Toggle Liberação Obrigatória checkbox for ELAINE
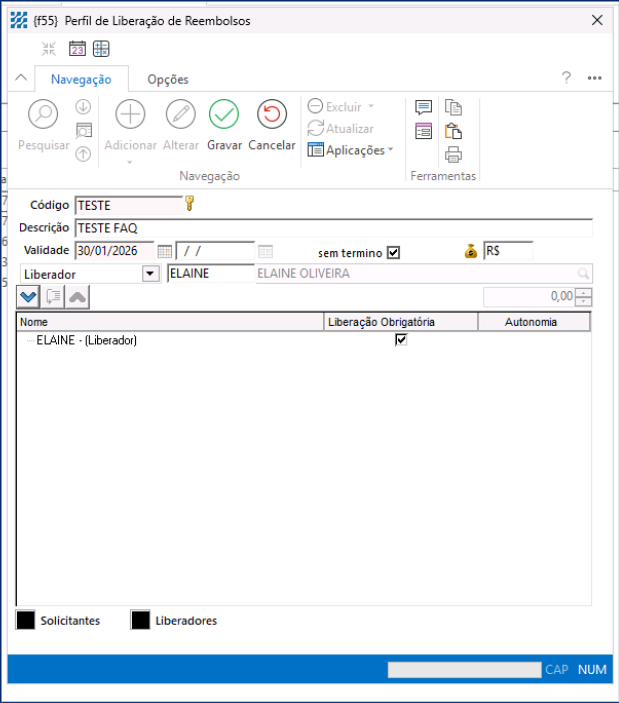 click(401, 340)
